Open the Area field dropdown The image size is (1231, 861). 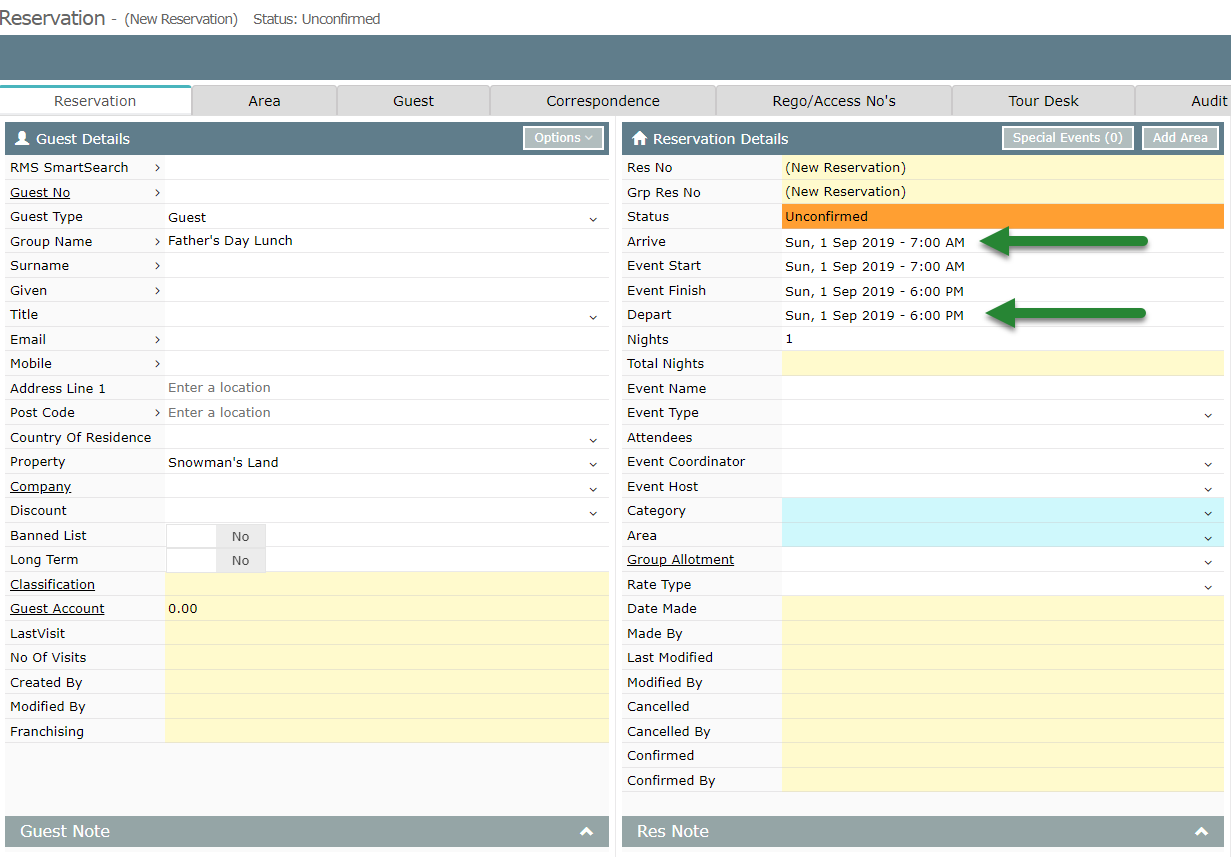(x=1208, y=537)
